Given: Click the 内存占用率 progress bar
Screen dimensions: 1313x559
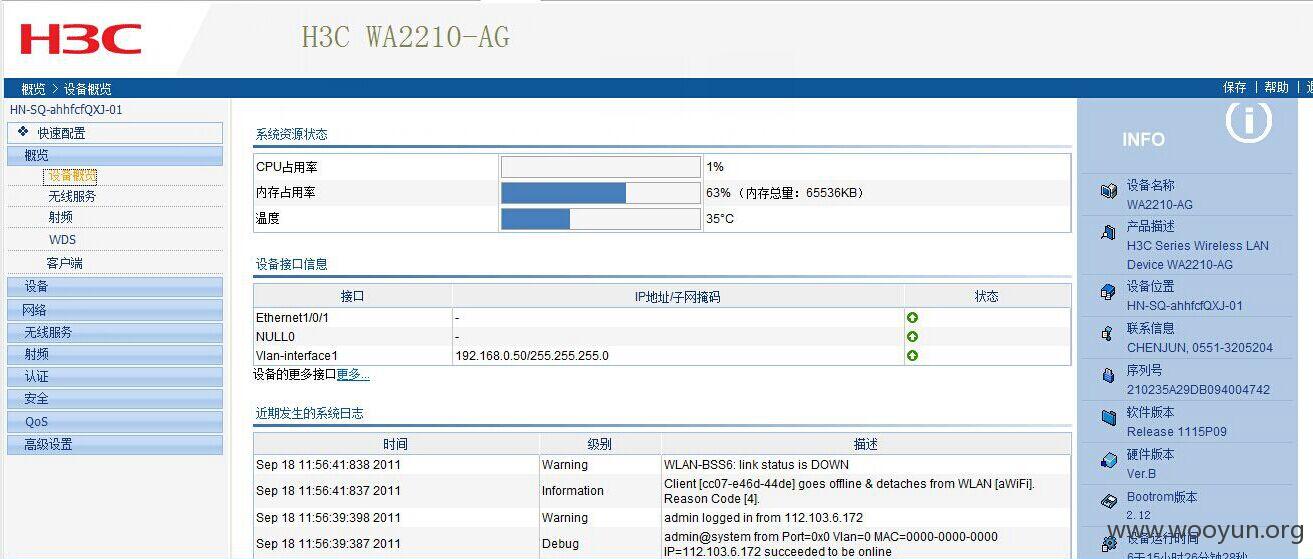Looking at the screenshot, I should coord(600,193).
